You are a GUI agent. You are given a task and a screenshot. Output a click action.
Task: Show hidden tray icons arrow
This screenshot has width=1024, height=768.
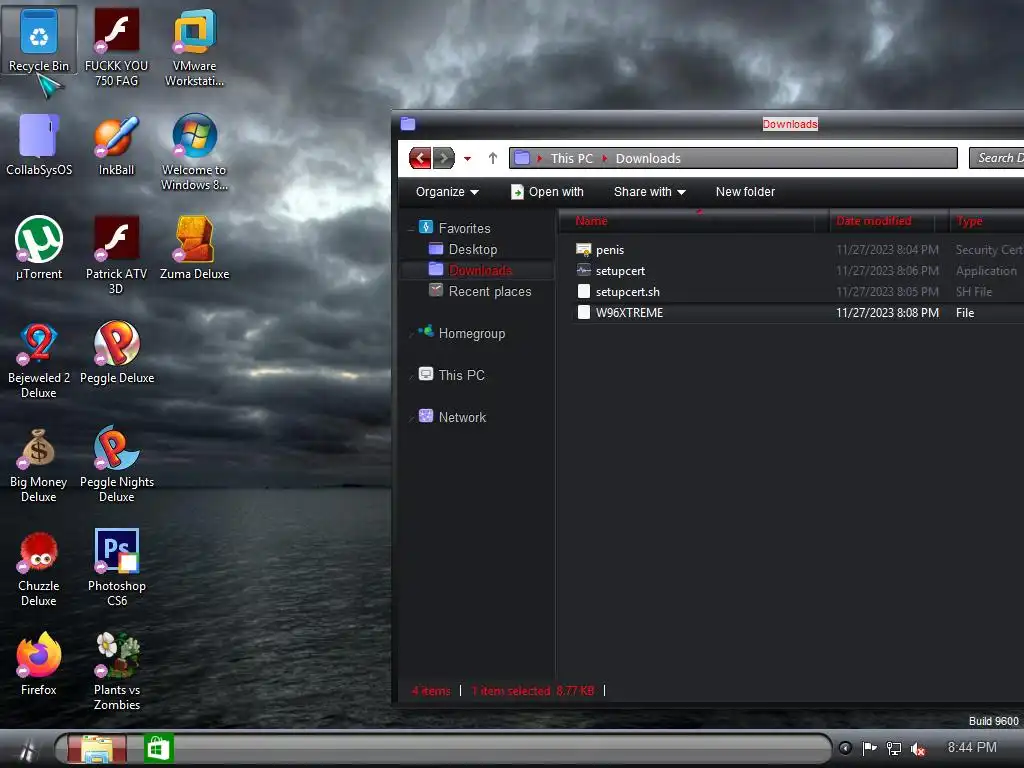pos(845,748)
